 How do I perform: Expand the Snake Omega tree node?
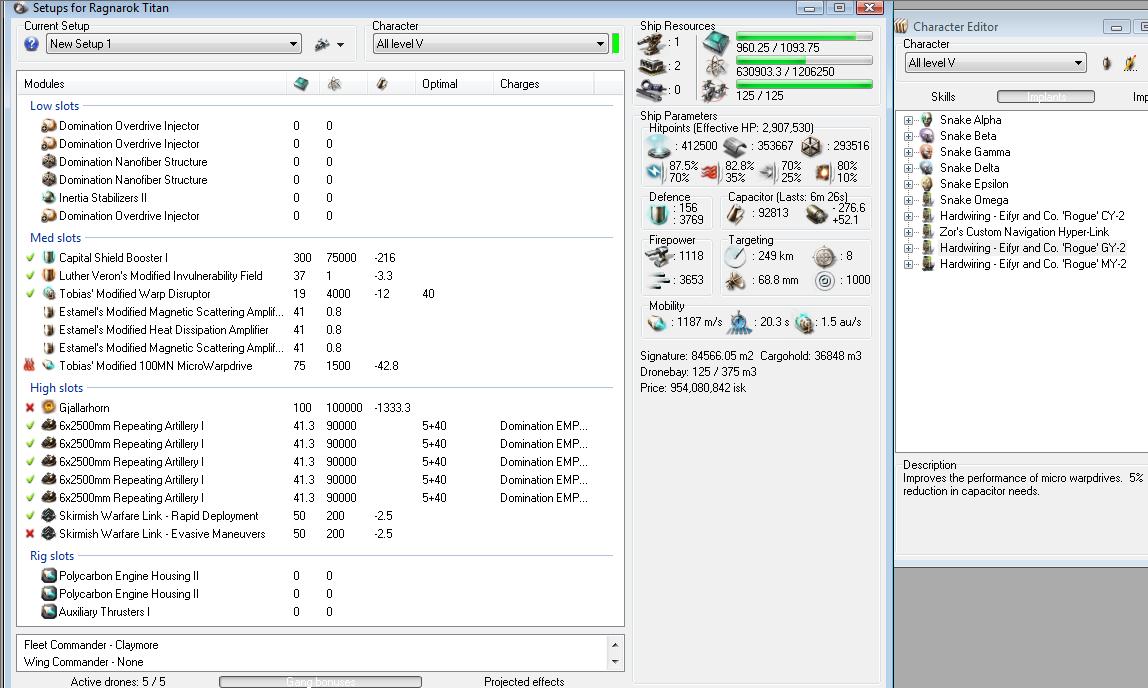[908, 200]
